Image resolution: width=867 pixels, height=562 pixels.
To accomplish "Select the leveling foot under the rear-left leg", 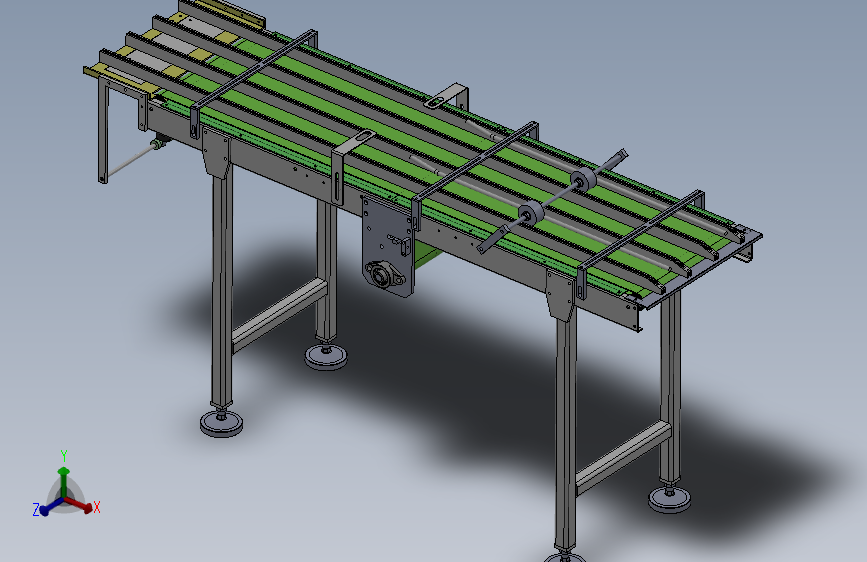I will coord(326,356).
